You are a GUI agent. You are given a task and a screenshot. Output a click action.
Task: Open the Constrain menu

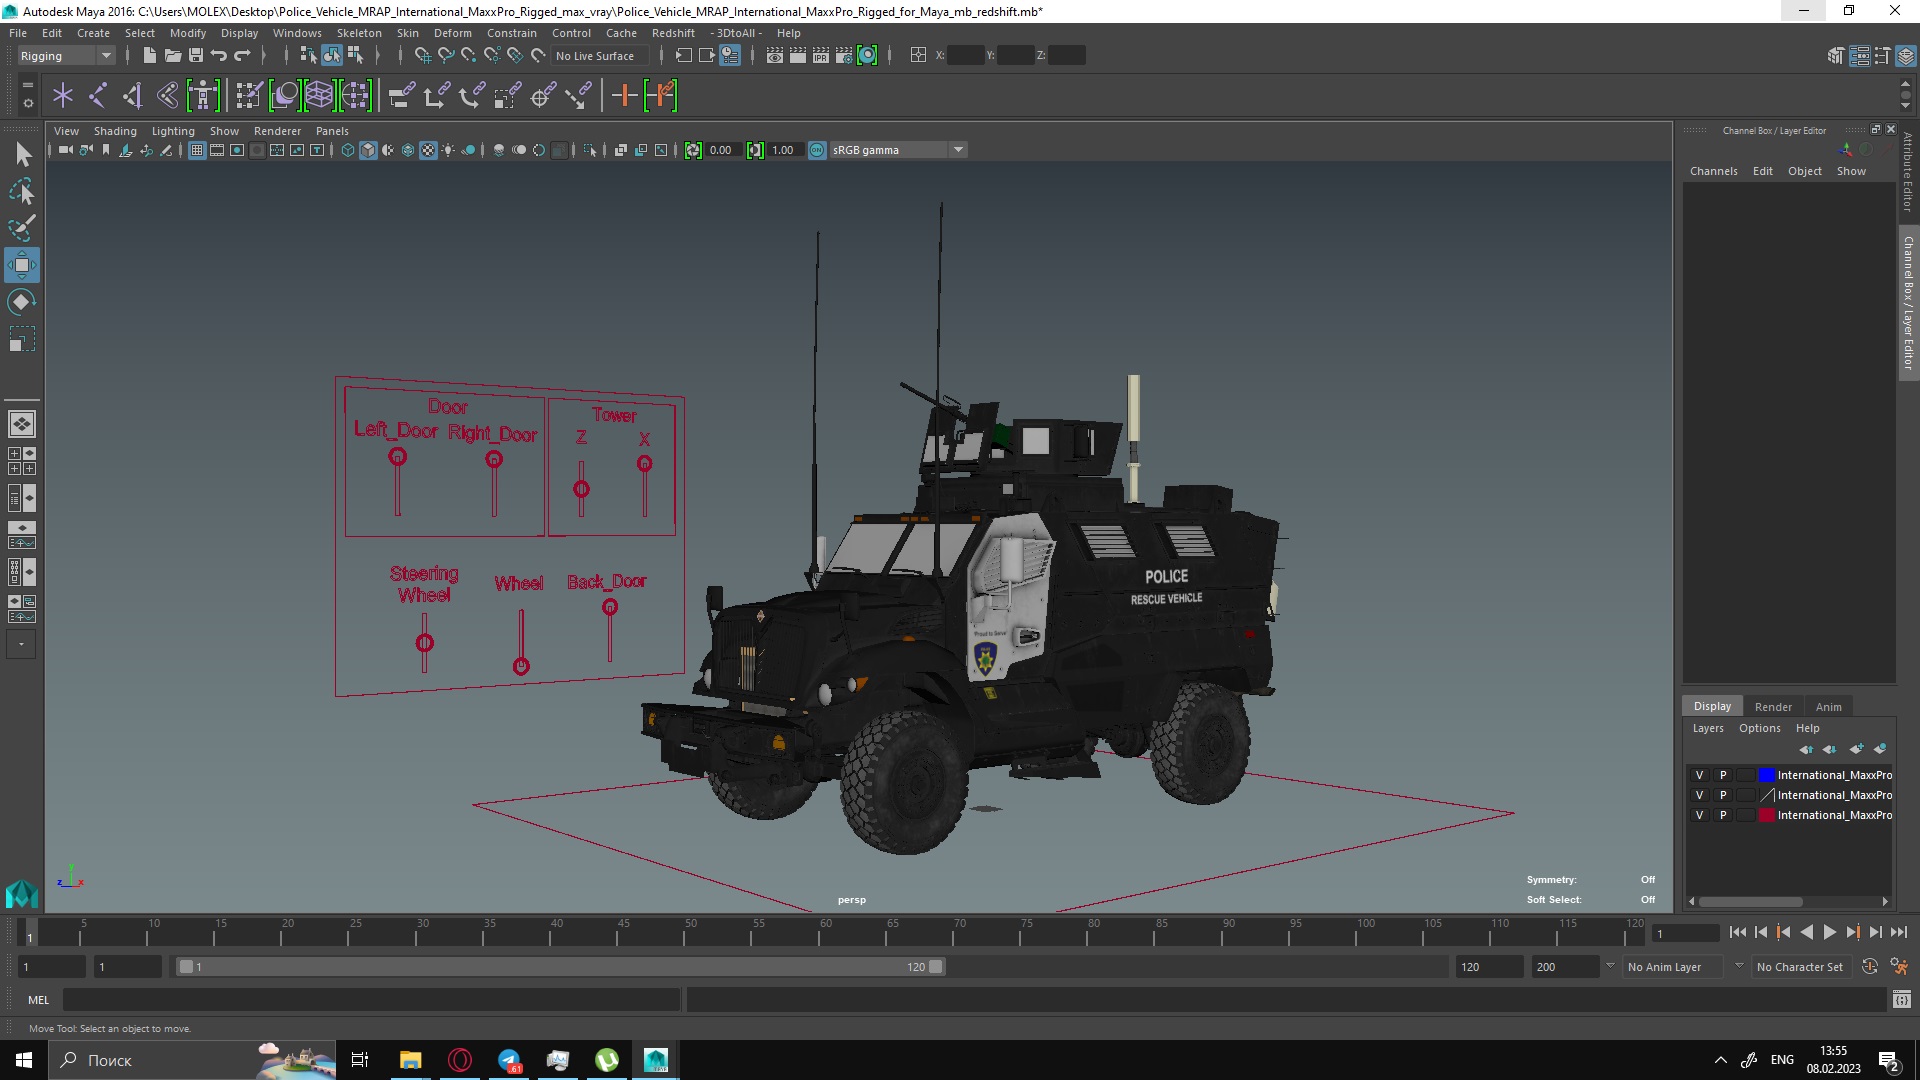(511, 33)
